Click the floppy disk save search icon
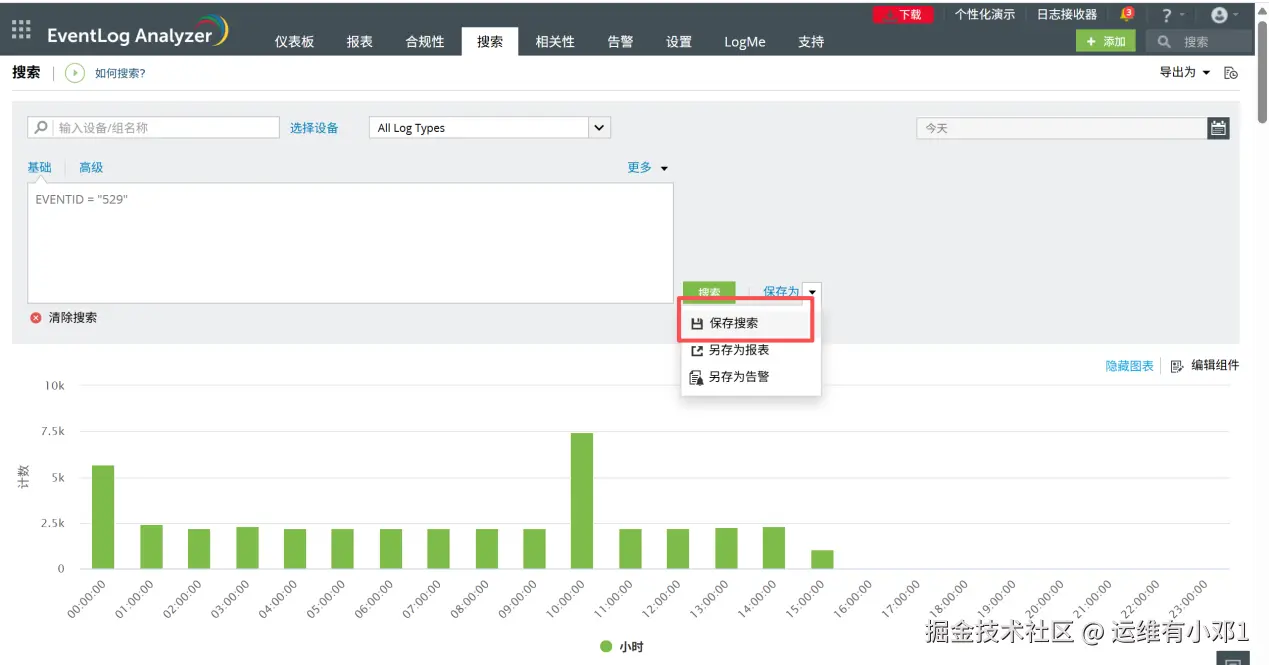This screenshot has width=1269, height=665. pyautogui.click(x=697, y=324)
